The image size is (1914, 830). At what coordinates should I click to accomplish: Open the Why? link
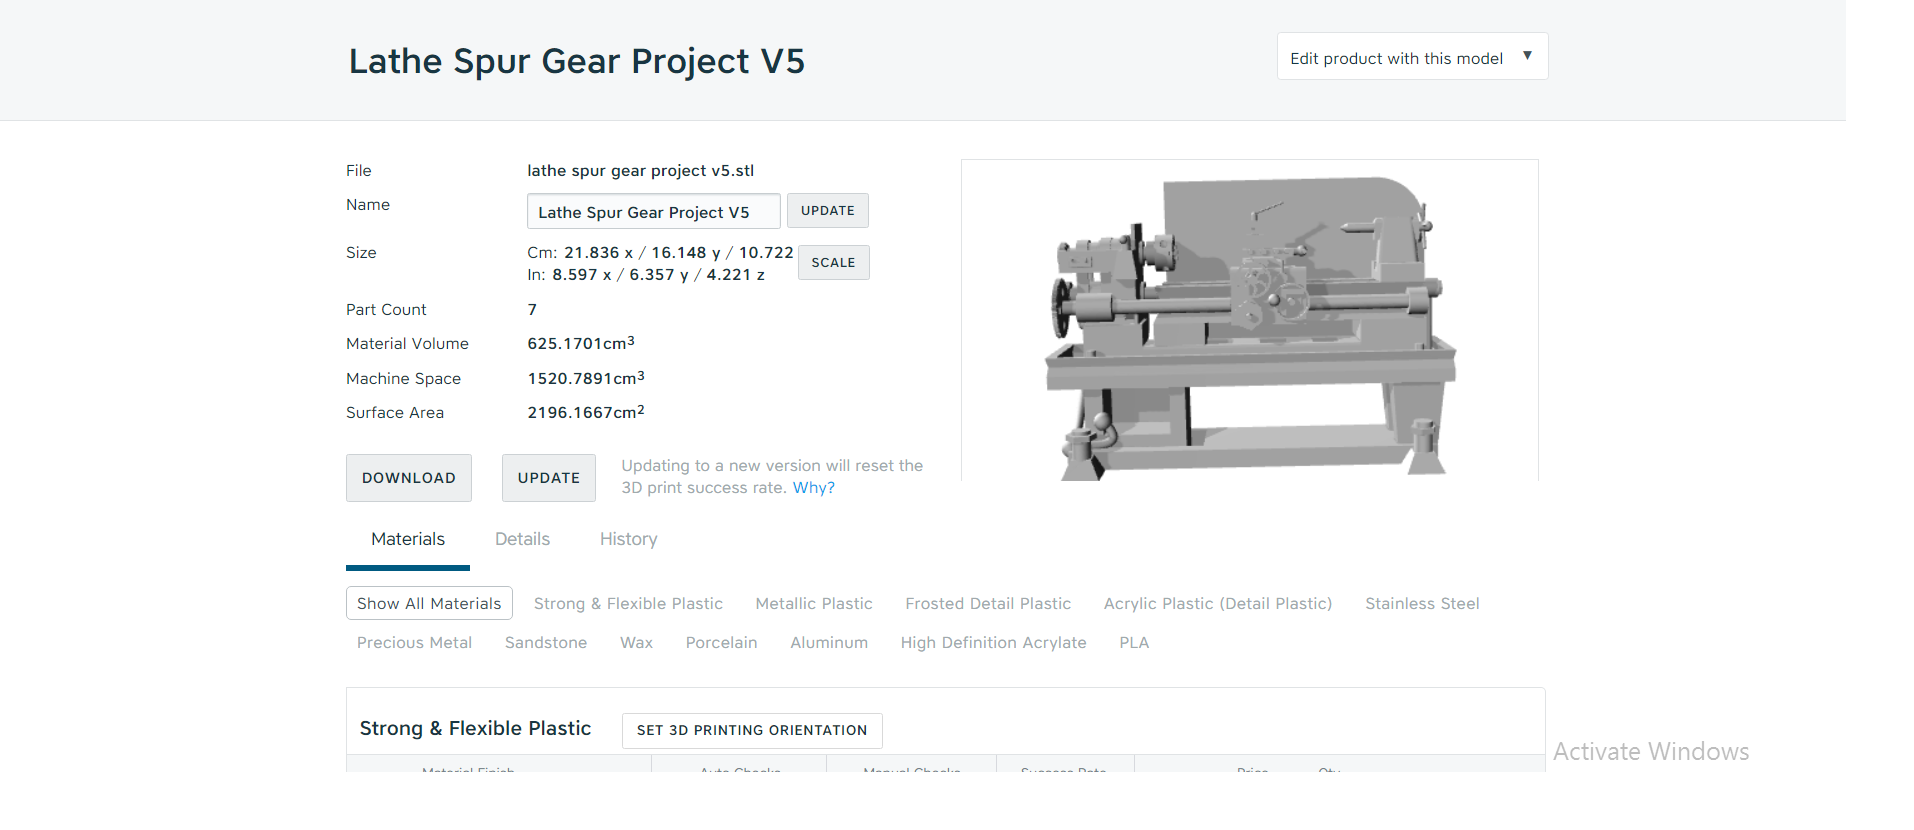click(814, 488)
